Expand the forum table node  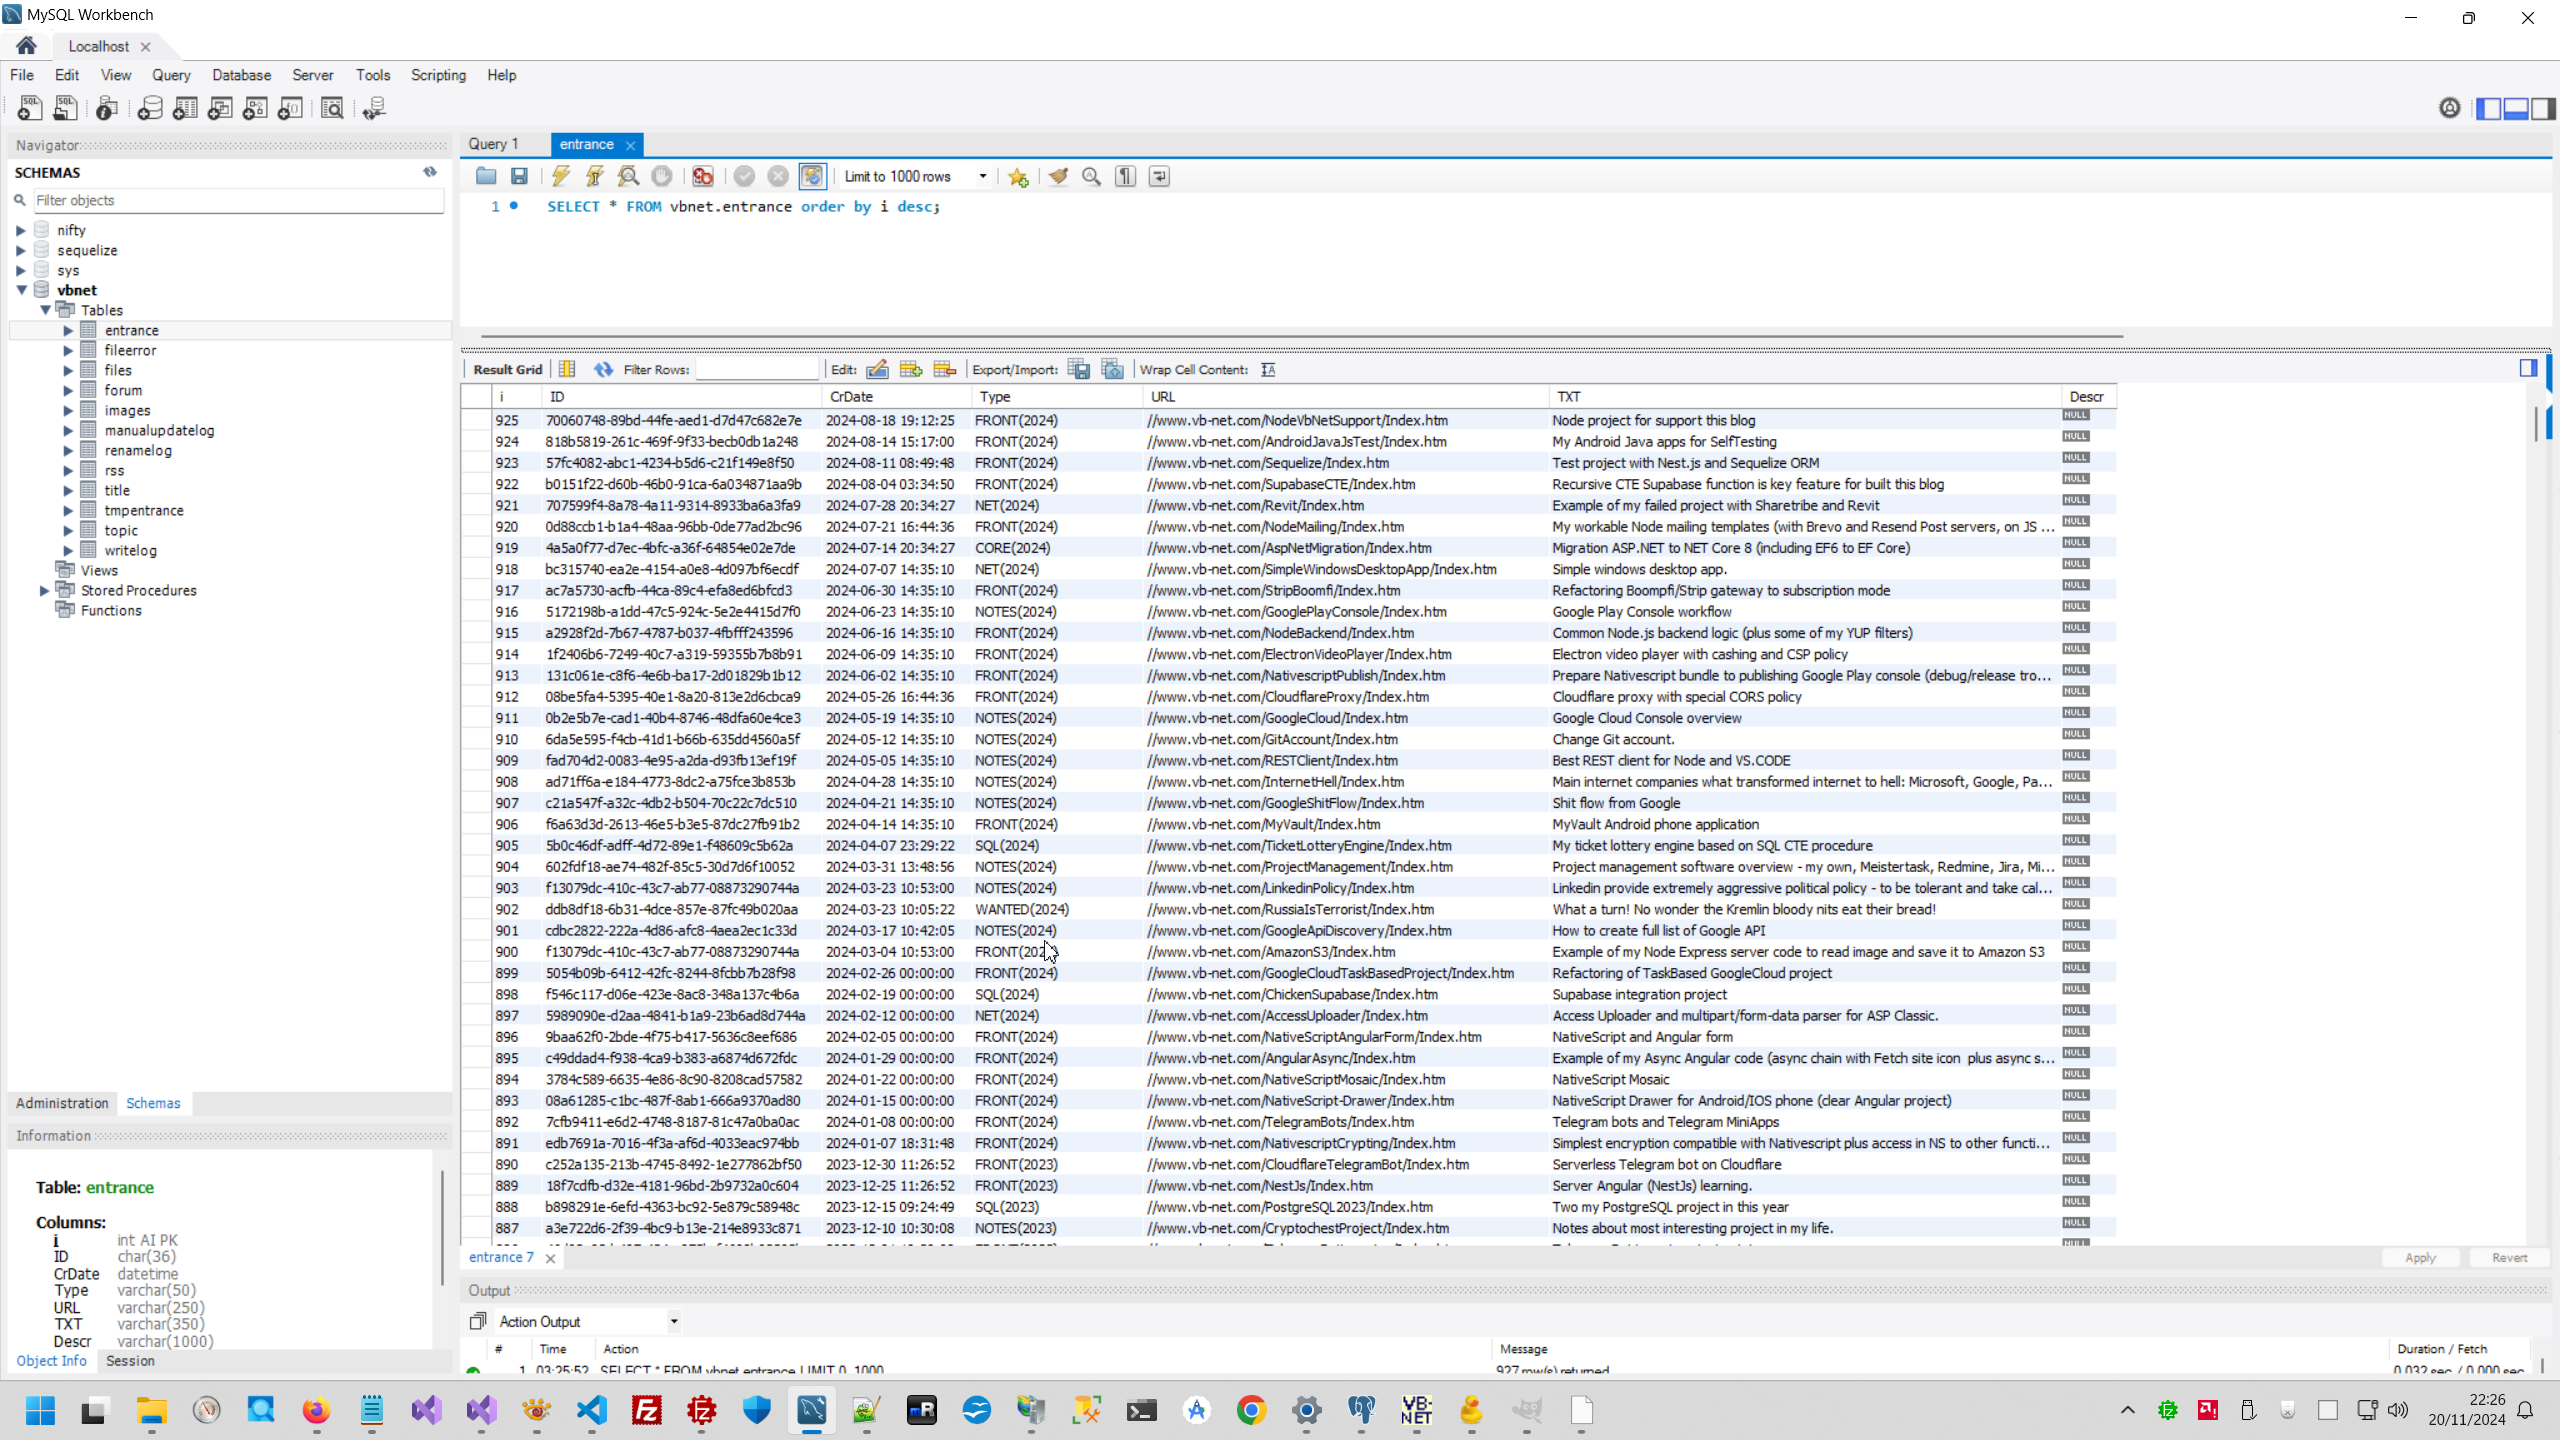[68, 390]
